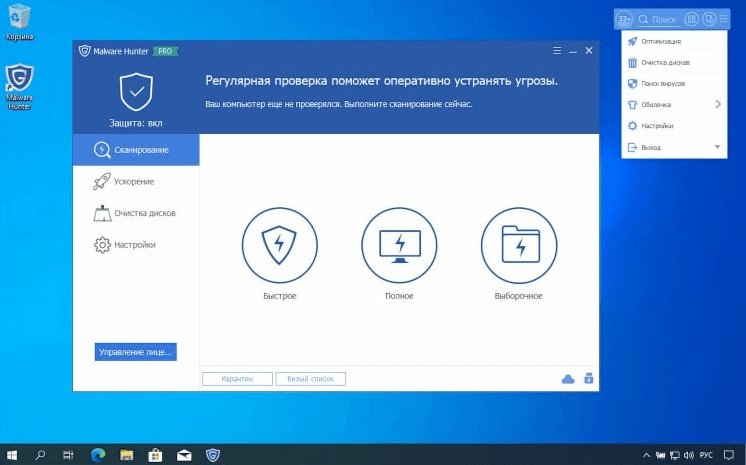The width and height of the screenshot is (746, 465).
Task: Select the Malware Hunter desktop shortcut
Action: (x=19, y=87)
